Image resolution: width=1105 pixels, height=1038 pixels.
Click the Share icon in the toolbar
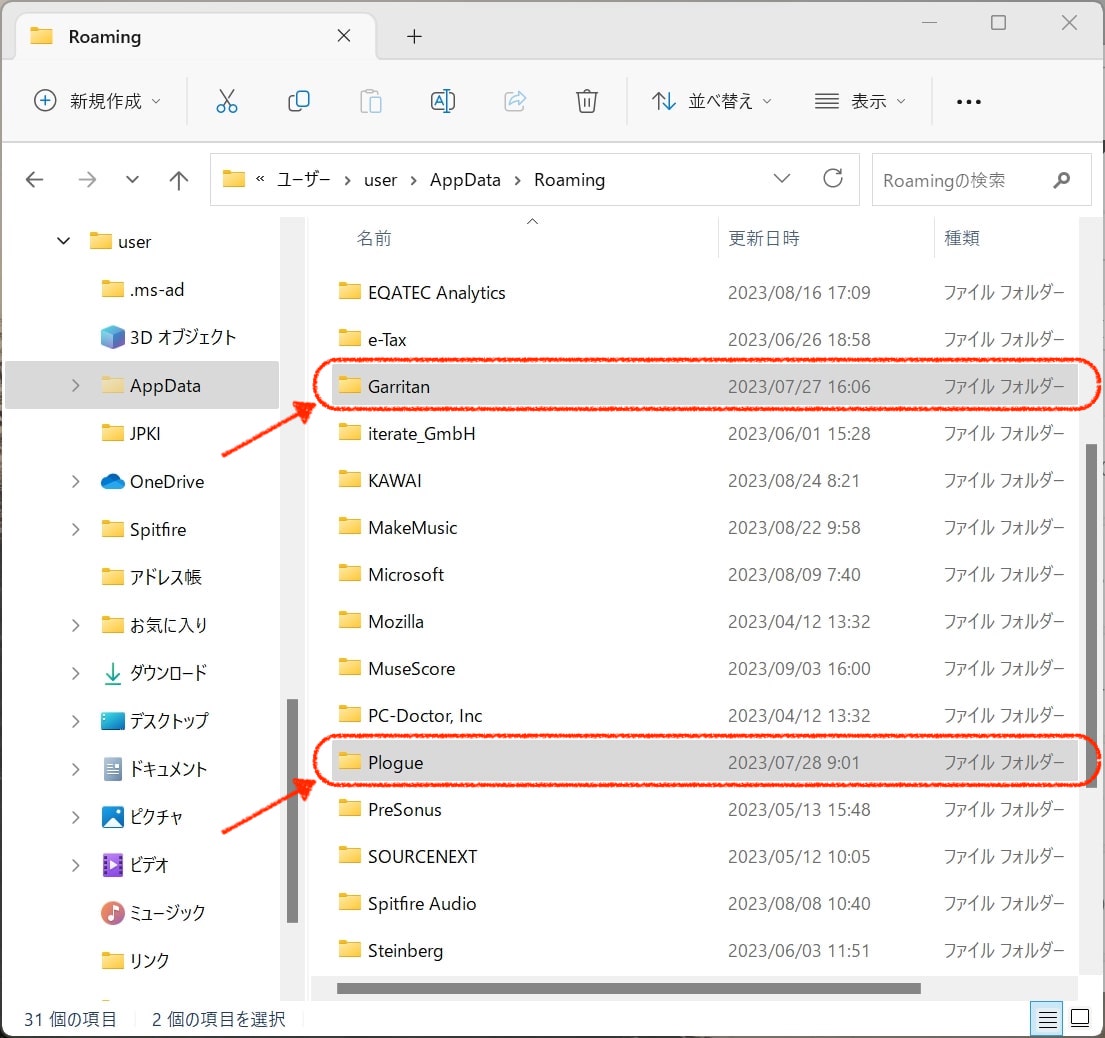pyautogui.click(x=515, y=101)
